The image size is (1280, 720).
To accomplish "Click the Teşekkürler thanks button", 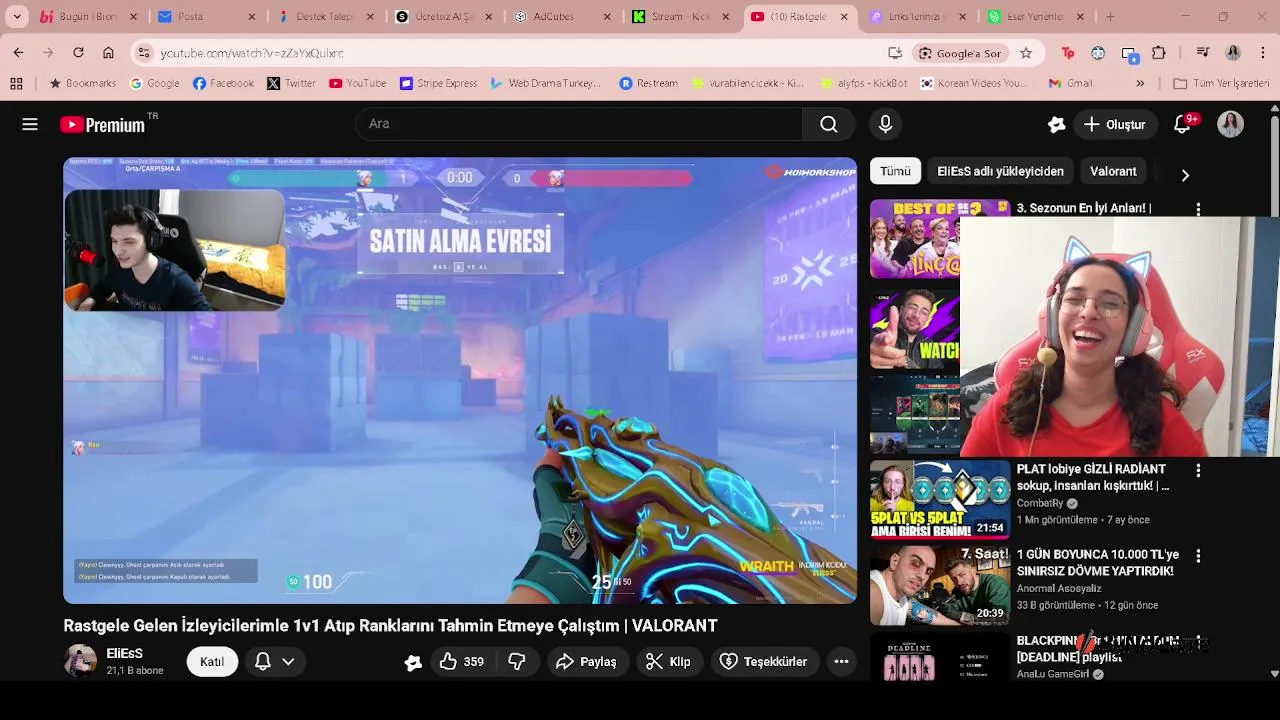I will pos(763,662).
